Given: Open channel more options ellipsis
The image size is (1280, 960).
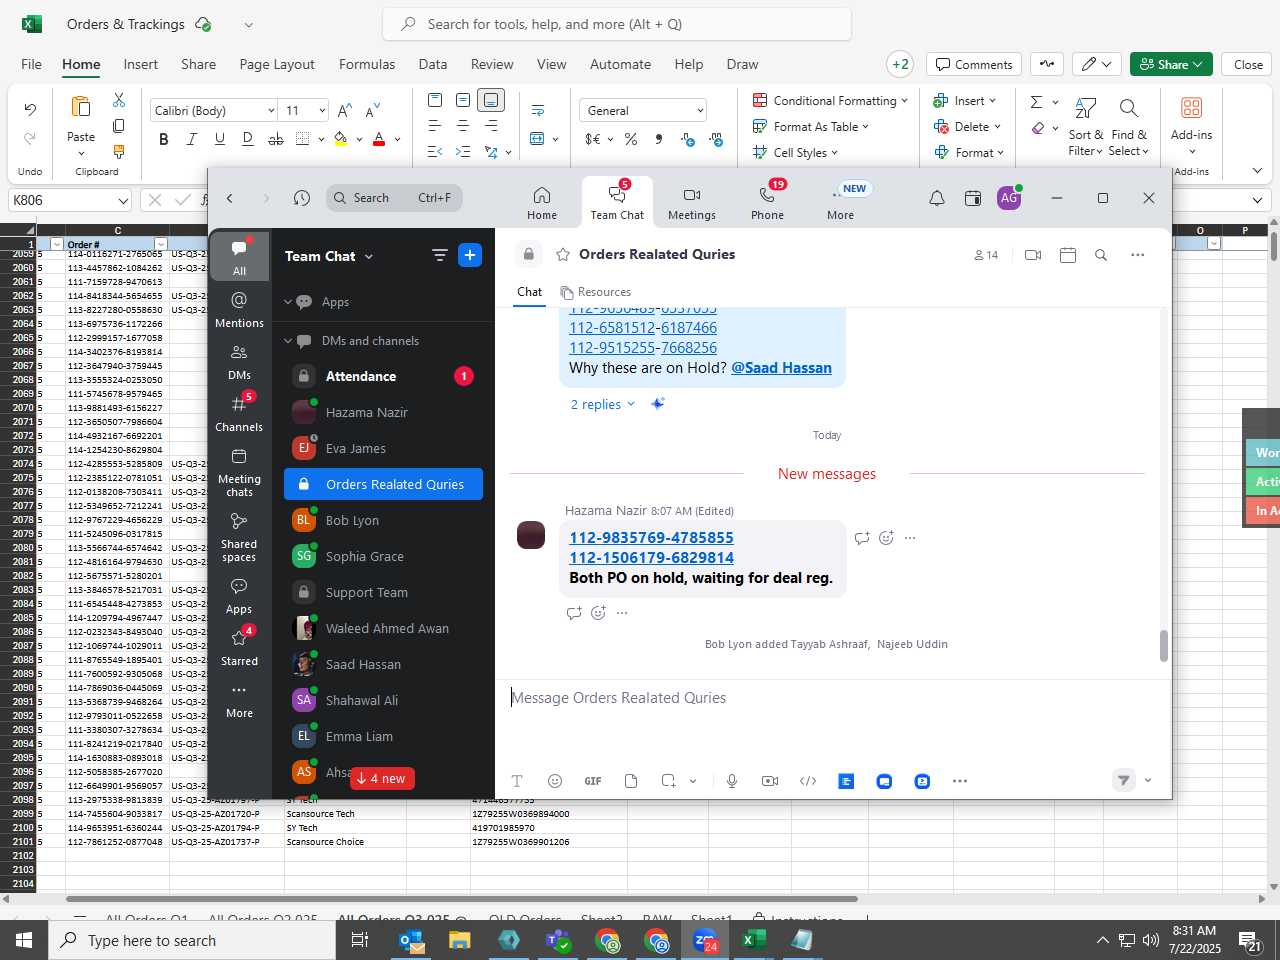Looking at the screenshot, I should 1137,255.
